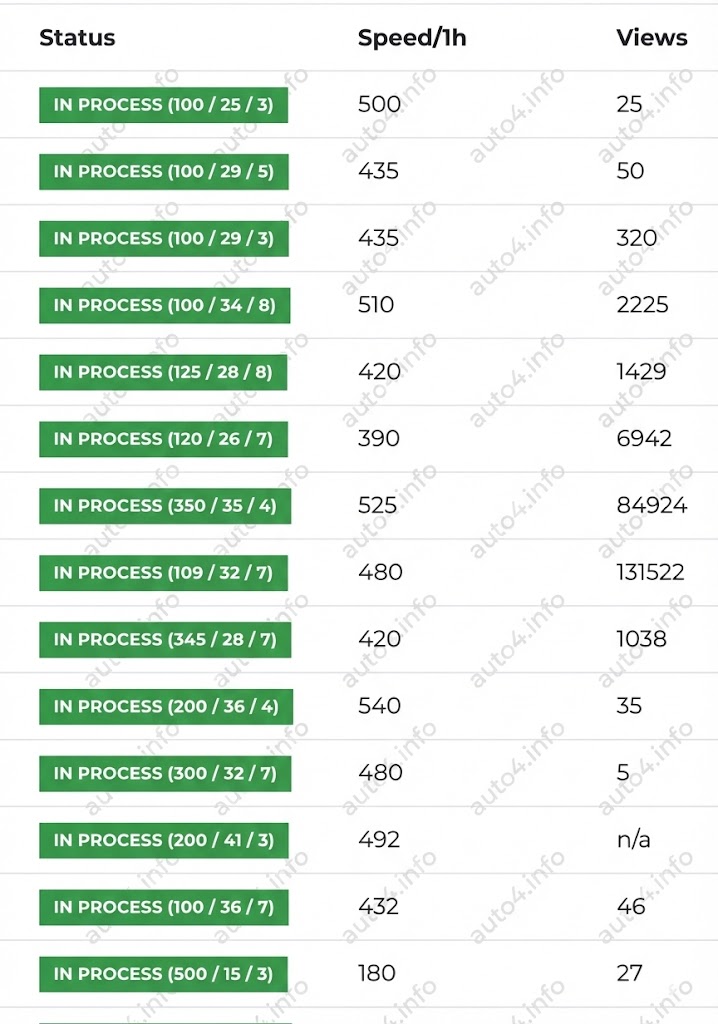Open the IN PROCESS (100 / 25 / 3) badge
718x1024 pixels.
[x=163, y=104]
